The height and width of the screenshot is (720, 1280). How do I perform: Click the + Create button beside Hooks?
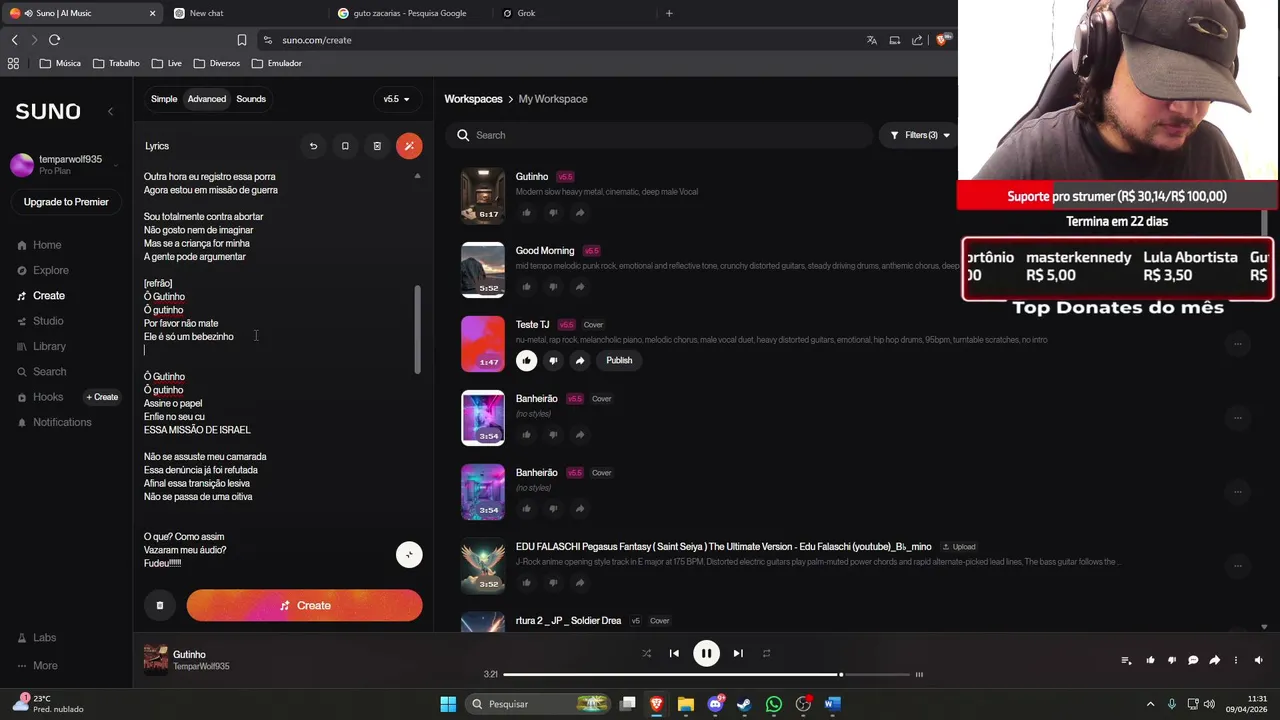(x=102, y=397)
